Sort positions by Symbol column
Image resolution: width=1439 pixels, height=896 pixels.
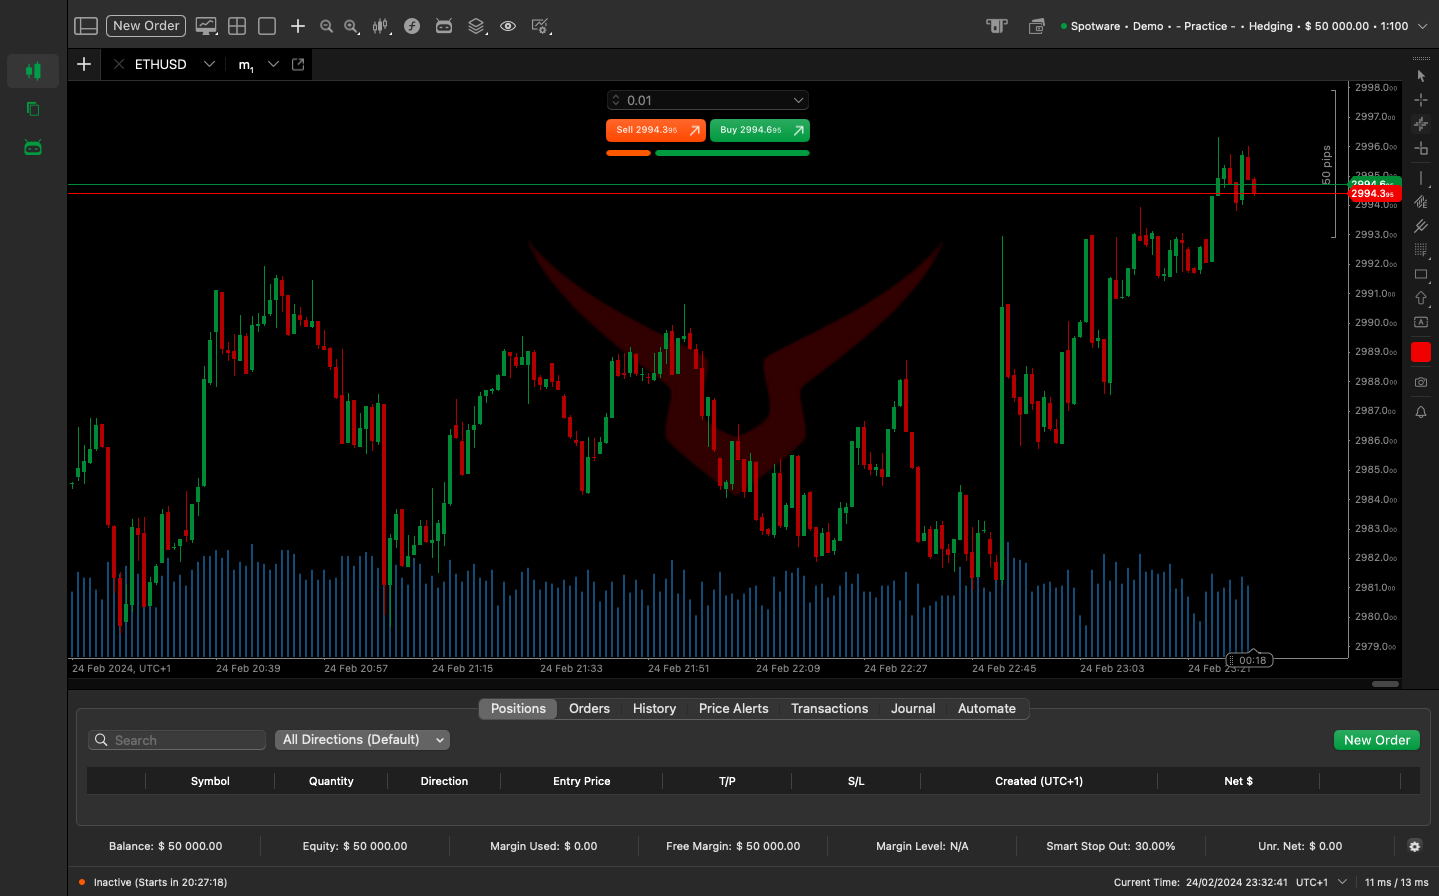tap(210, 781)
